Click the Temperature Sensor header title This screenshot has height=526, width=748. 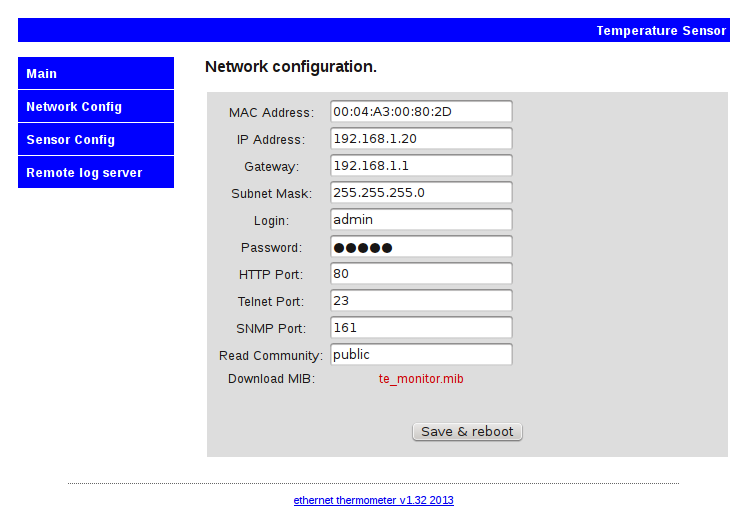click(x=661, y=31)
